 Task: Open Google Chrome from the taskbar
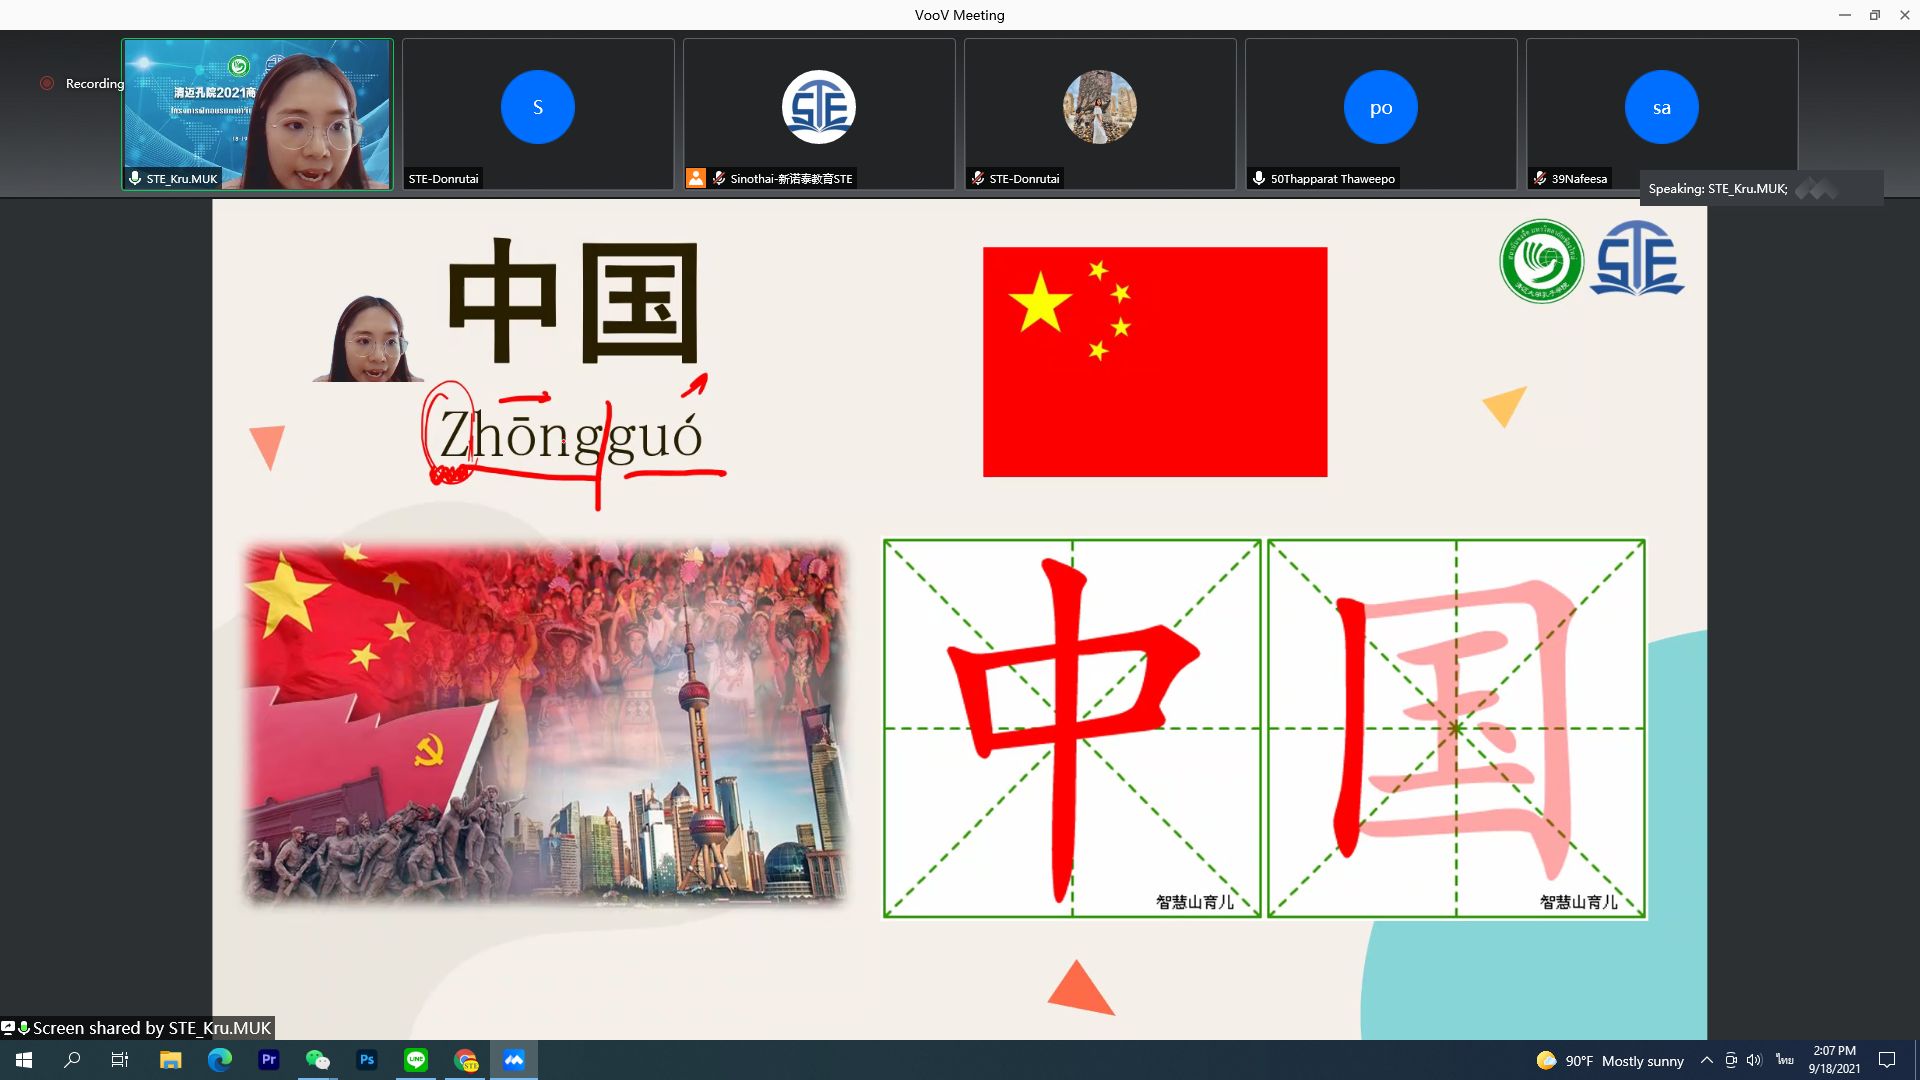tap(465, 1060)
